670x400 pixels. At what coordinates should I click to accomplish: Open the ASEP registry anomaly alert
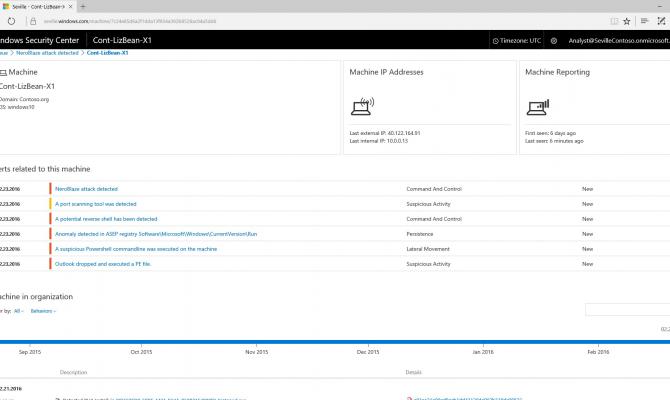pos(156,234)
